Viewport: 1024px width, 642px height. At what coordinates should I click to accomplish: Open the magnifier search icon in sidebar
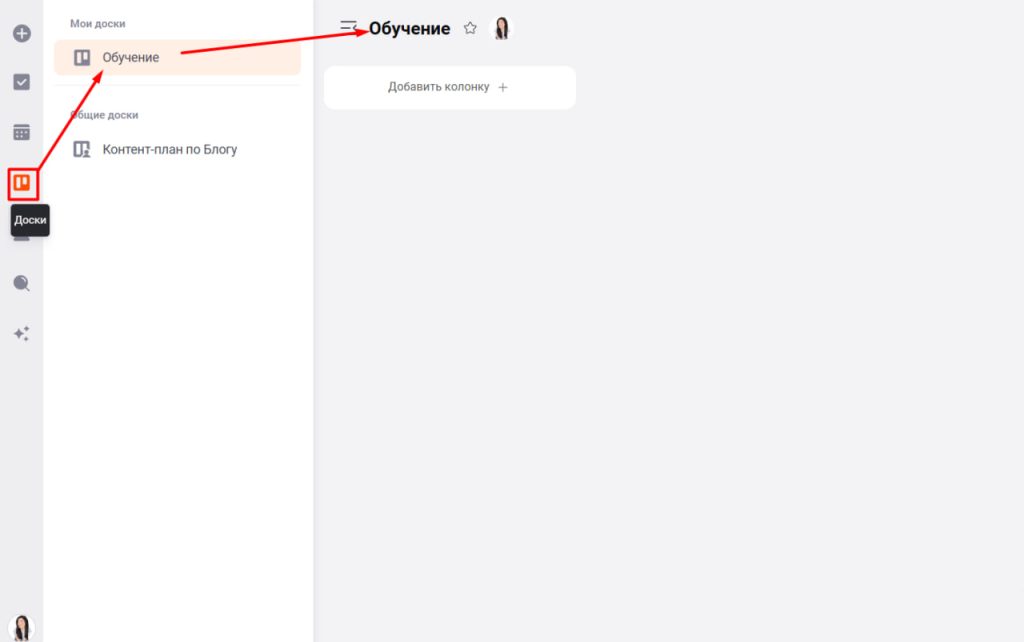(21, 283)
